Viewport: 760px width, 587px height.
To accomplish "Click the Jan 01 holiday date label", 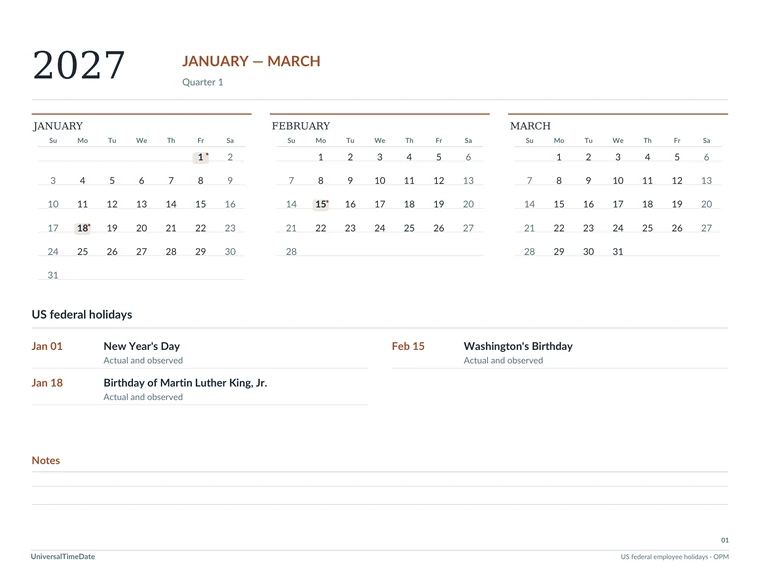I will 47,346.
